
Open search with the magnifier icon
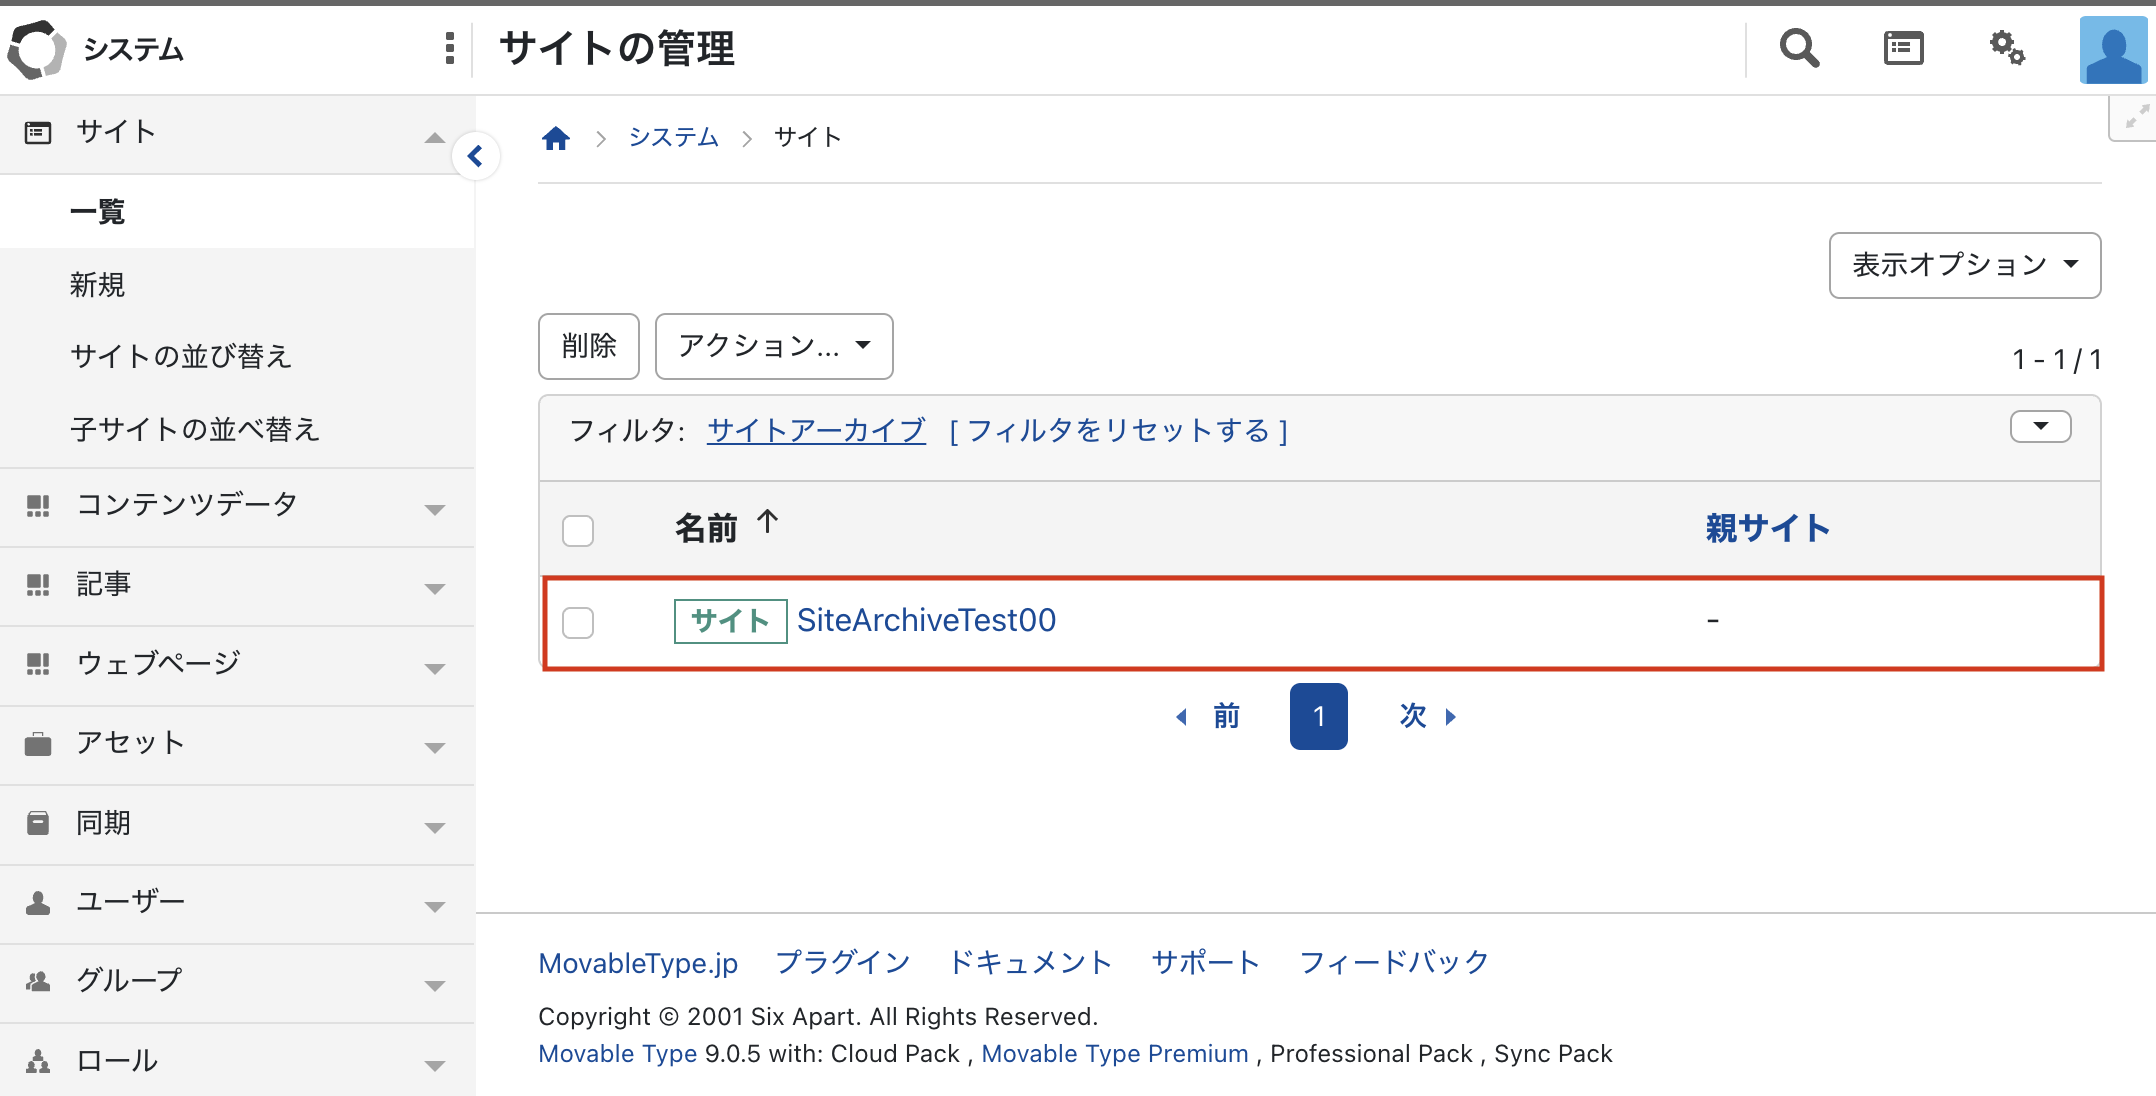tap(1799, 47)
